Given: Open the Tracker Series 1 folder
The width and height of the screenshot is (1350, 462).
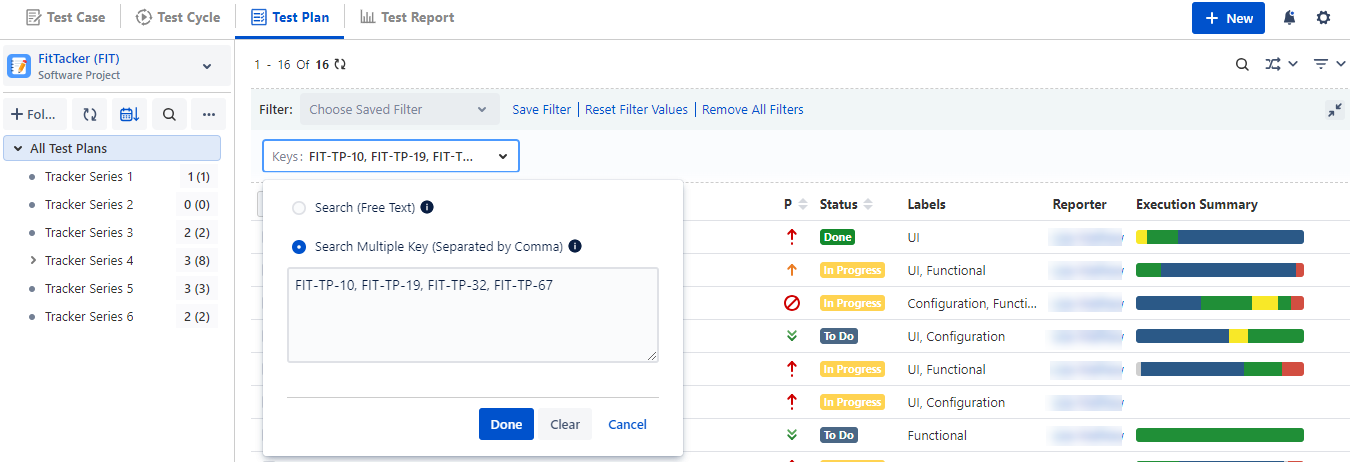Looking at the screenshot, I should click(x=89, y=177).
